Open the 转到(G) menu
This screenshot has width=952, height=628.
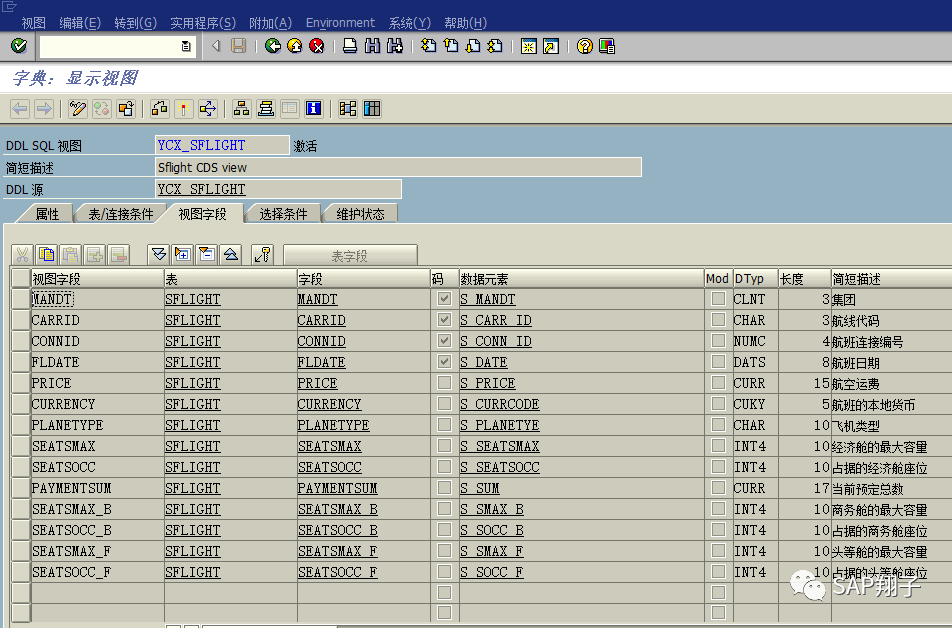point(135,23)
